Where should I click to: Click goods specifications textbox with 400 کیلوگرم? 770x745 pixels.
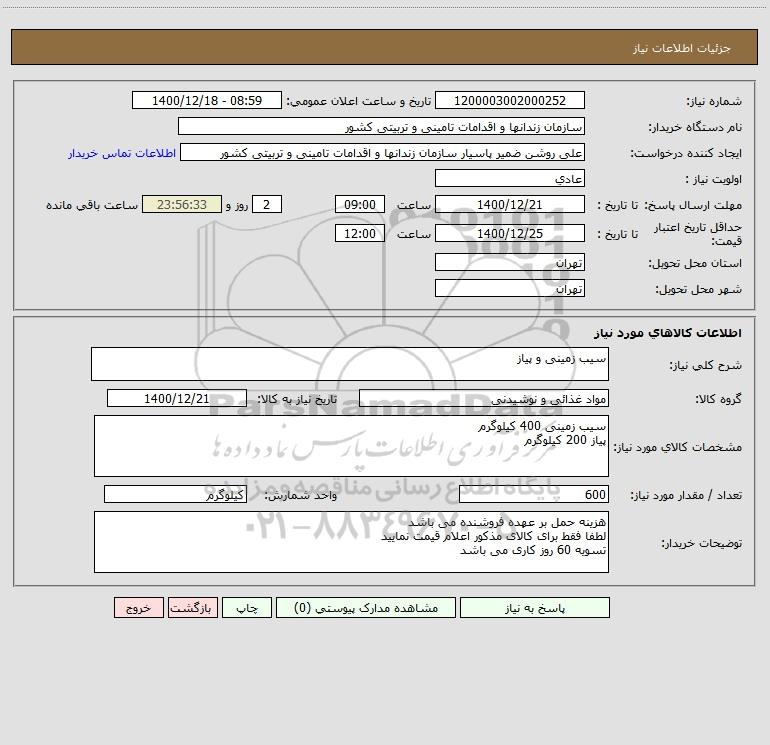351,446
